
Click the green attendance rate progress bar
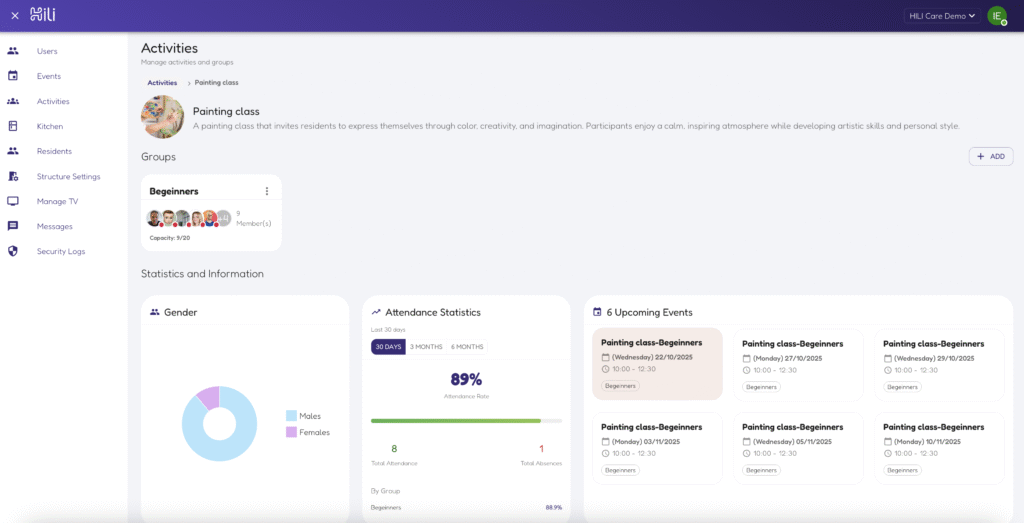click(x=456, y=421)
